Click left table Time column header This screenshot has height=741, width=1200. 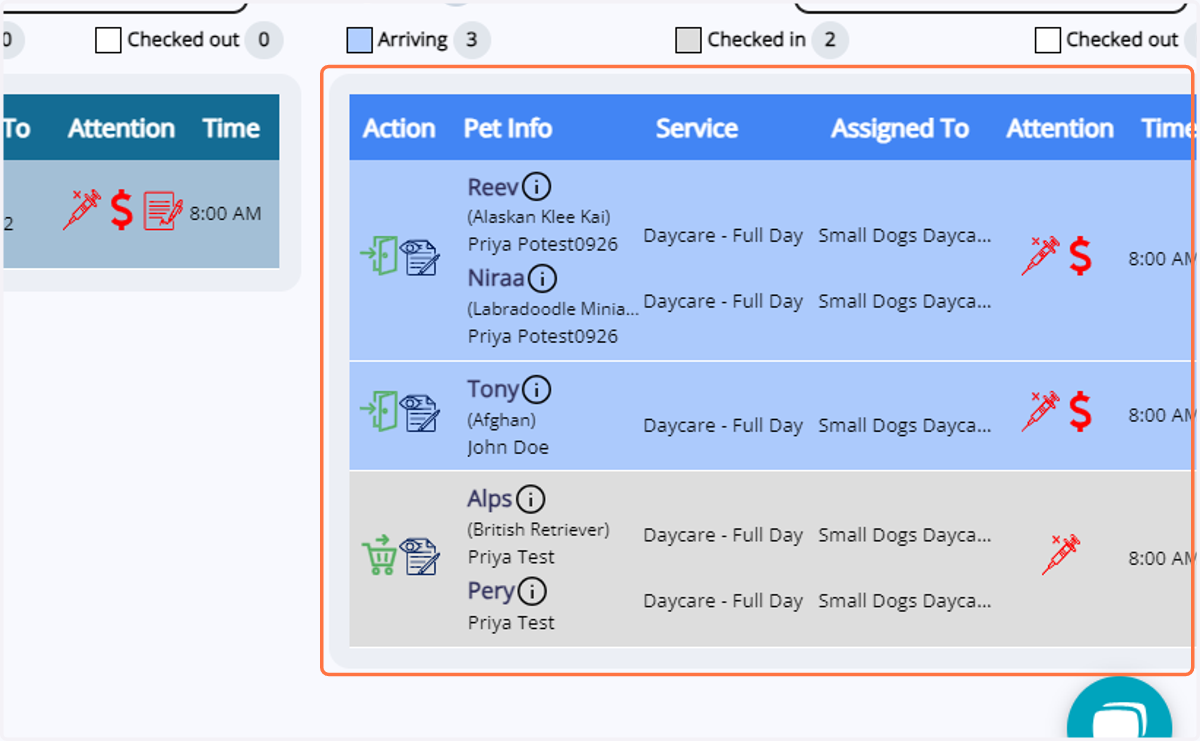pyautogui.click(x=231, y=128)
